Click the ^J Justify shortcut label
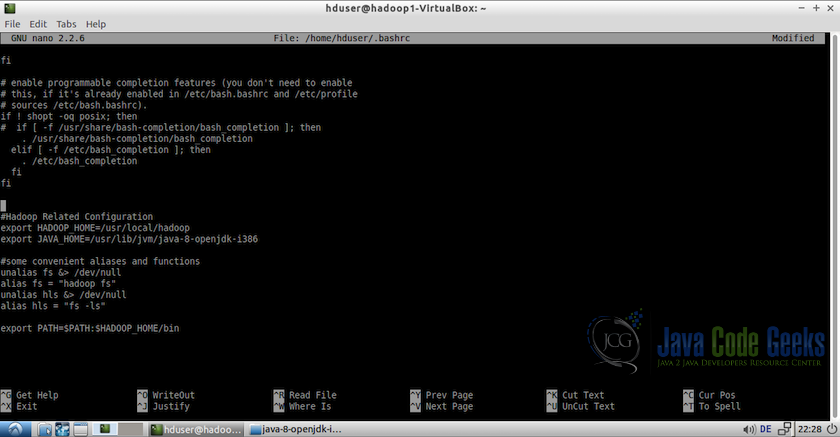Screen dimensions: 840x437 coord(163,406)
